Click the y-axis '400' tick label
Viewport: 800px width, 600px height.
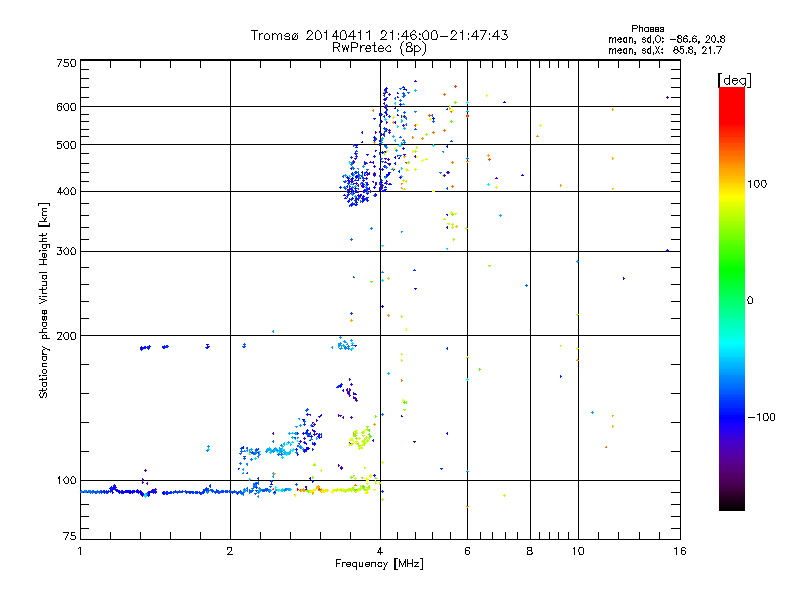(67, 191)
